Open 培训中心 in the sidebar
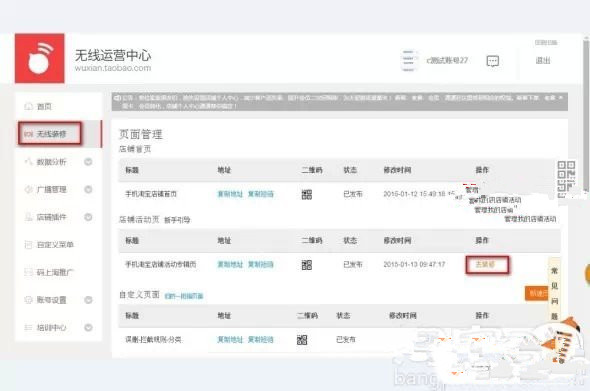 (x=51, y=327)
